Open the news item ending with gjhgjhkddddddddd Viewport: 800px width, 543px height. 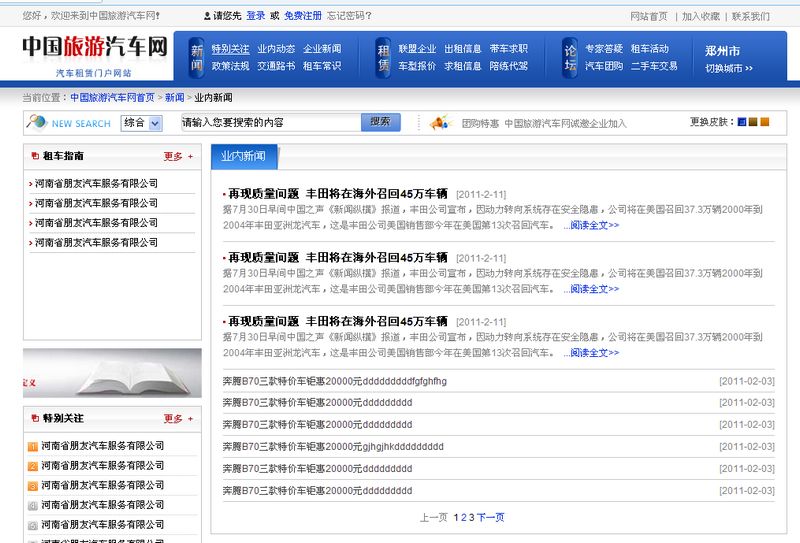pyautogui.click(x=333, y=447)
